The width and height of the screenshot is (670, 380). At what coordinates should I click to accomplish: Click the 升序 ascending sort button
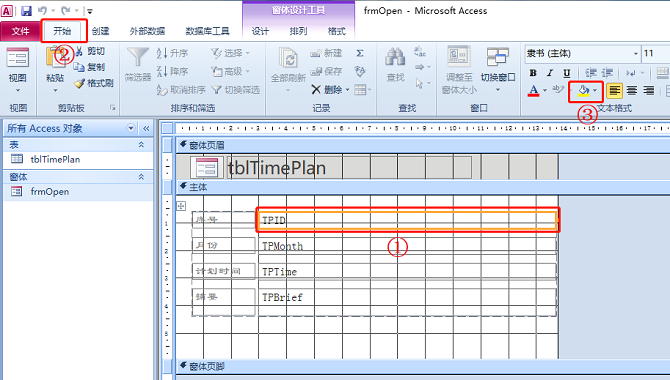(x=173, y=53)
